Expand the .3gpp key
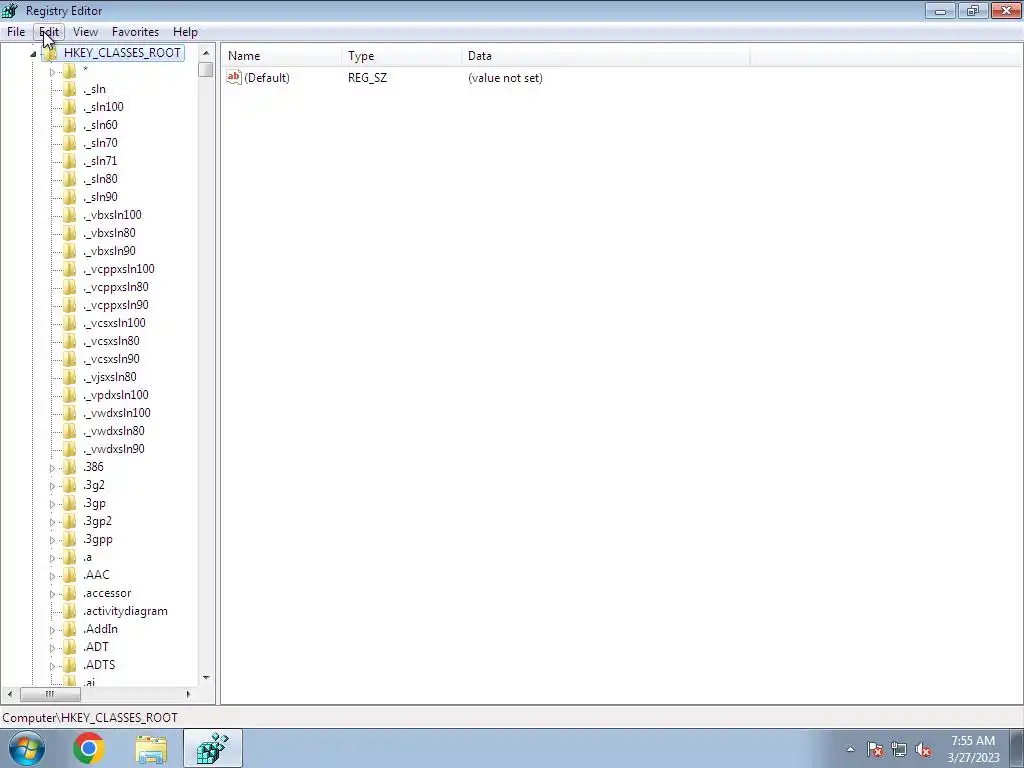Viewport: 1024px width, 768px height. [52, 539]
